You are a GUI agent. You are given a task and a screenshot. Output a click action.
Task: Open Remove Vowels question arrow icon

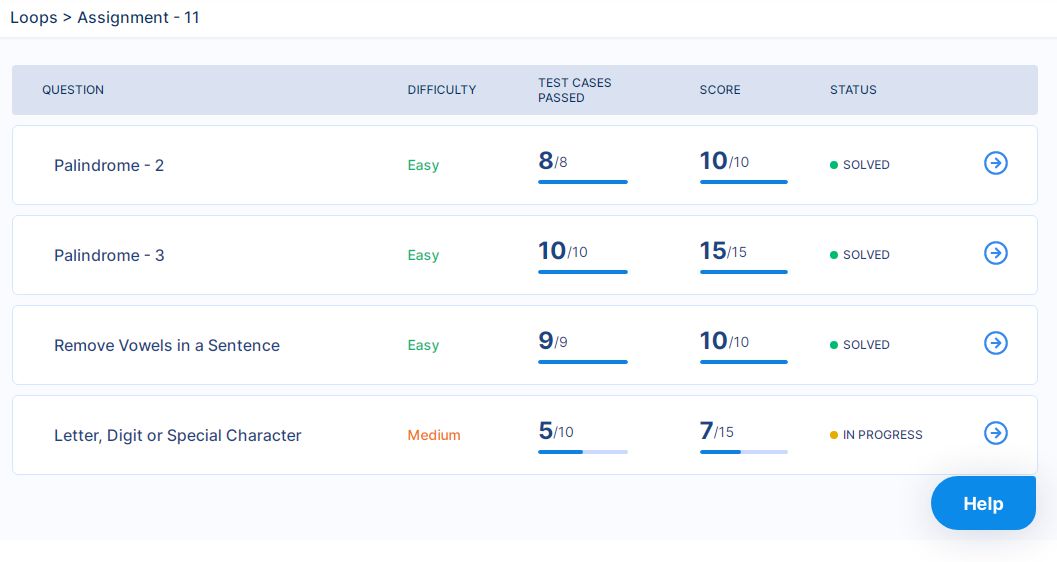click(x=995, y=343)
